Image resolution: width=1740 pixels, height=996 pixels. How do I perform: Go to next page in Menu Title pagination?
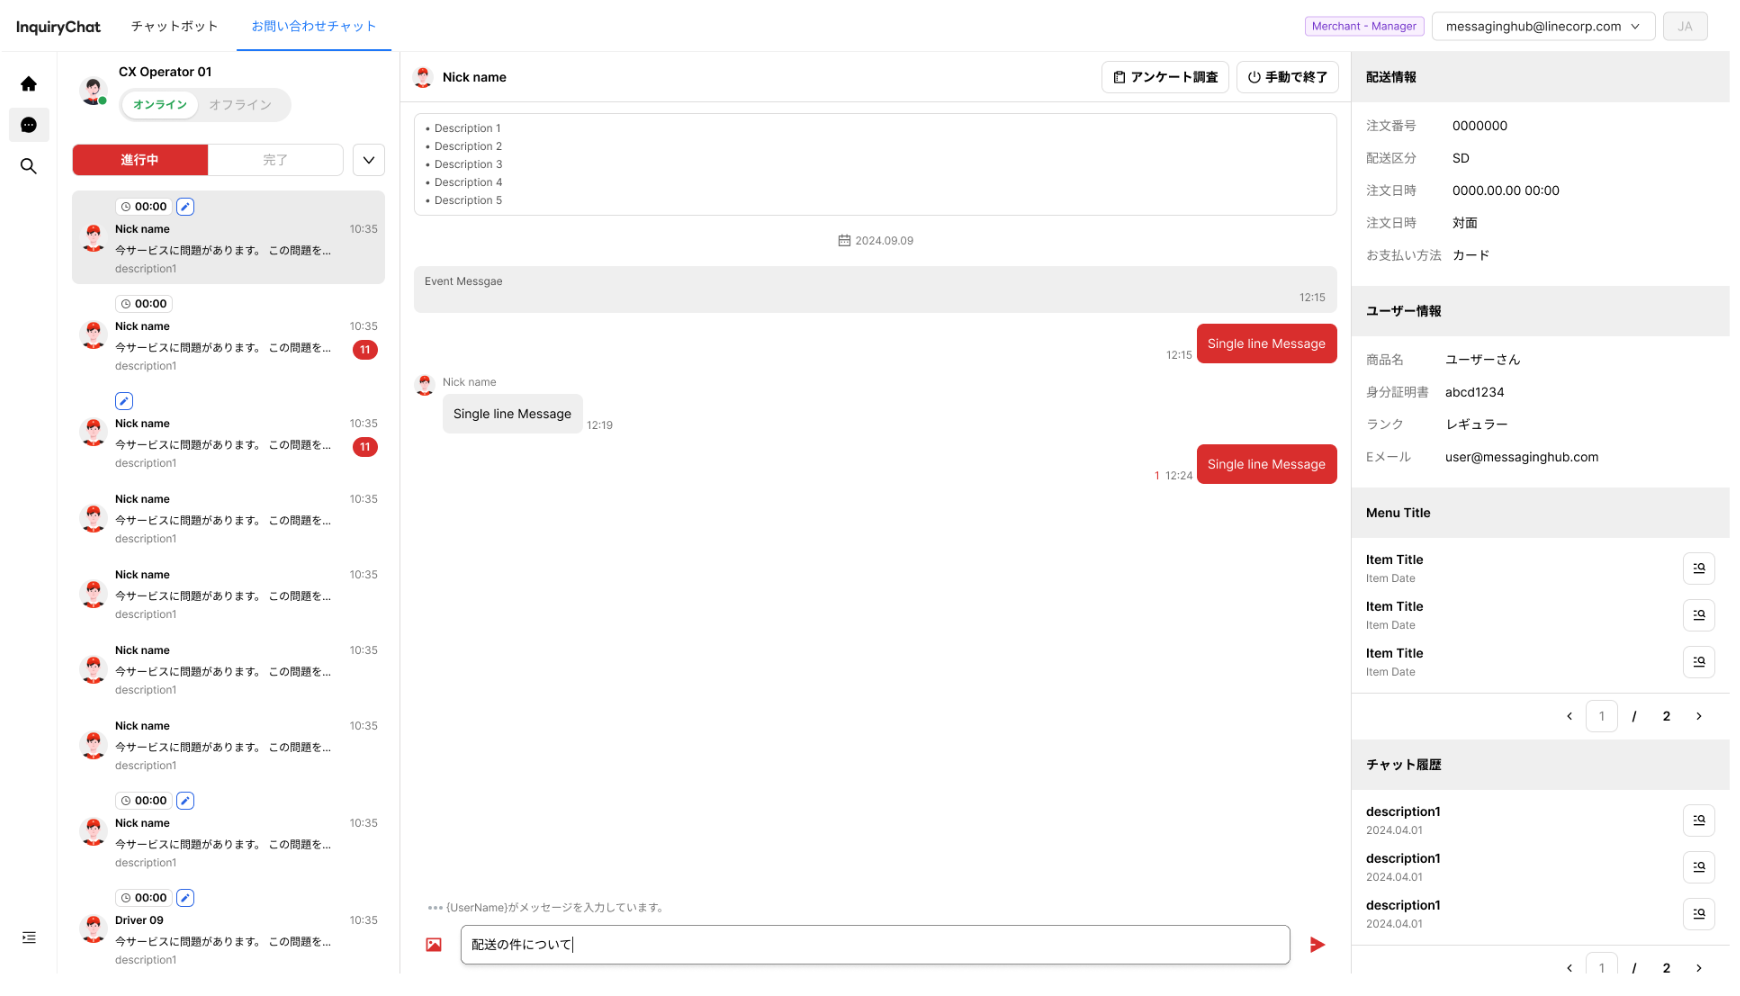[x=1698, y=716]
